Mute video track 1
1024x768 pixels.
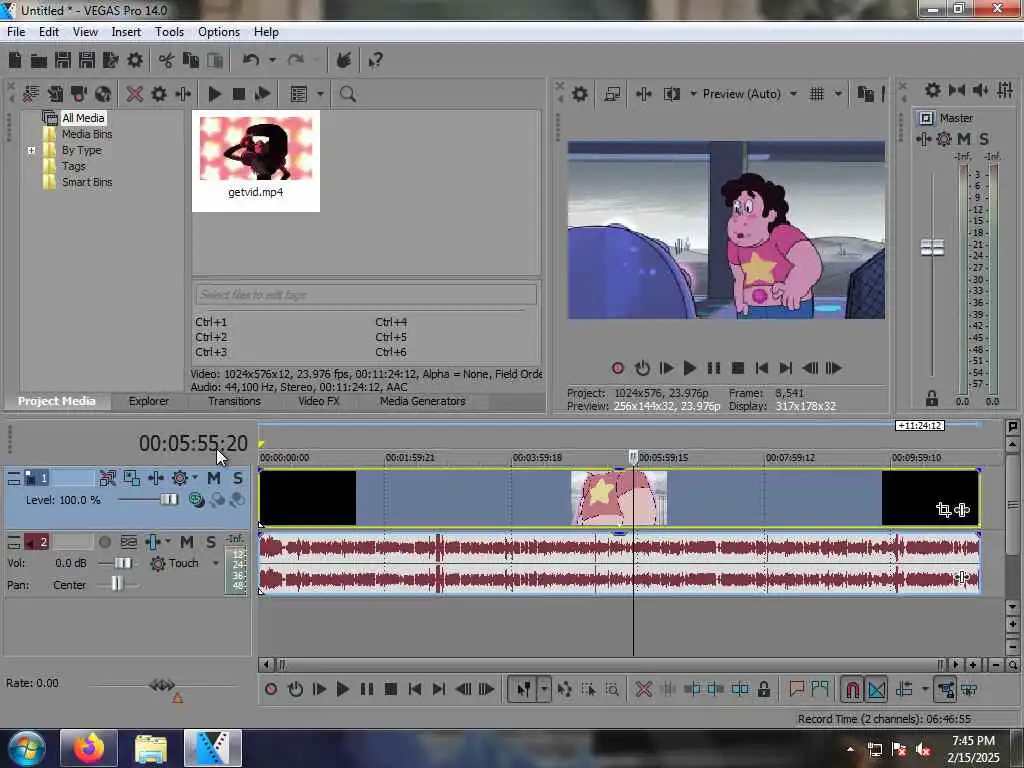click(x=214, y=478)
